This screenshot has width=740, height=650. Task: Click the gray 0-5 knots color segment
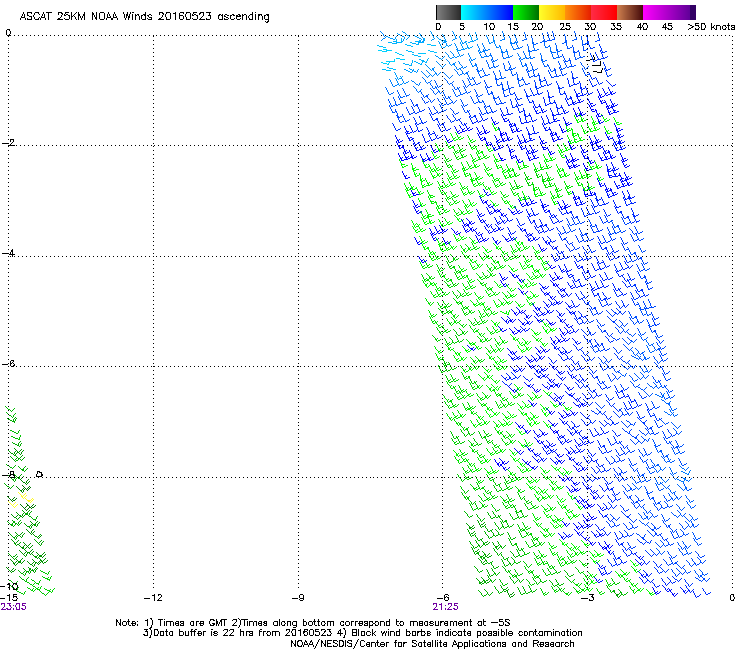[x=448, y=12]
